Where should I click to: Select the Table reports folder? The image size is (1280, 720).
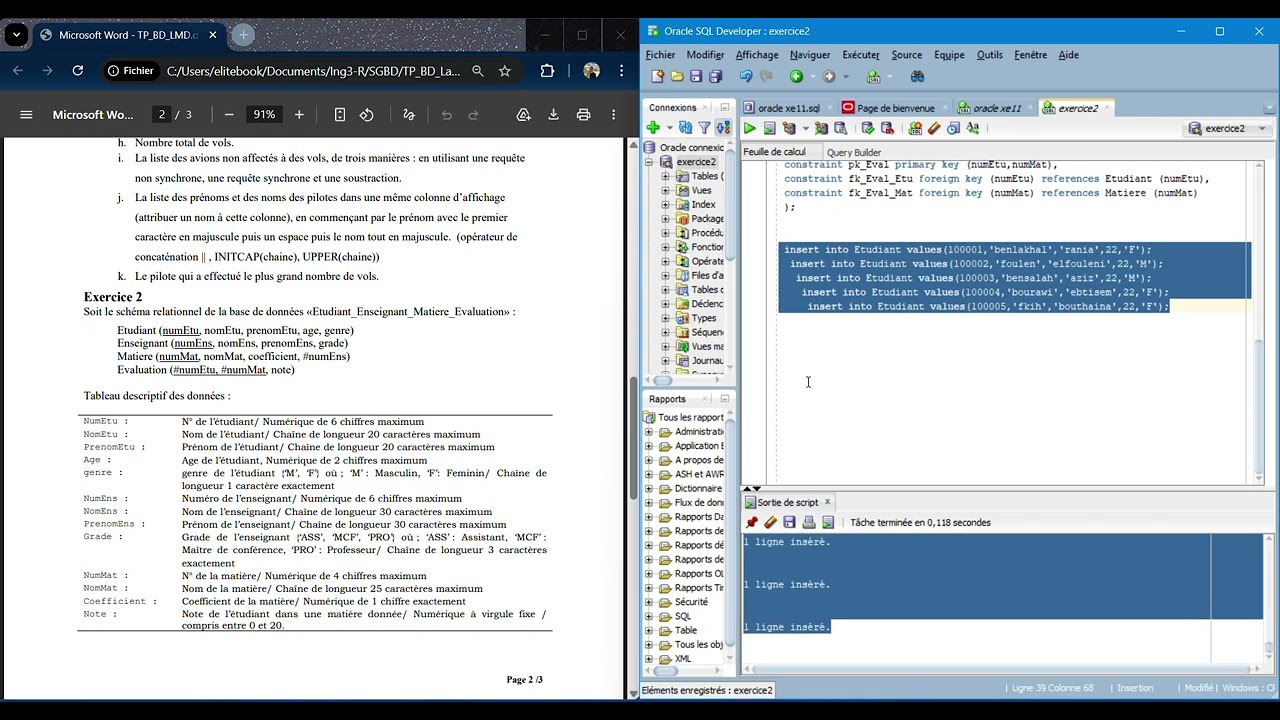[x=686, y=630]
